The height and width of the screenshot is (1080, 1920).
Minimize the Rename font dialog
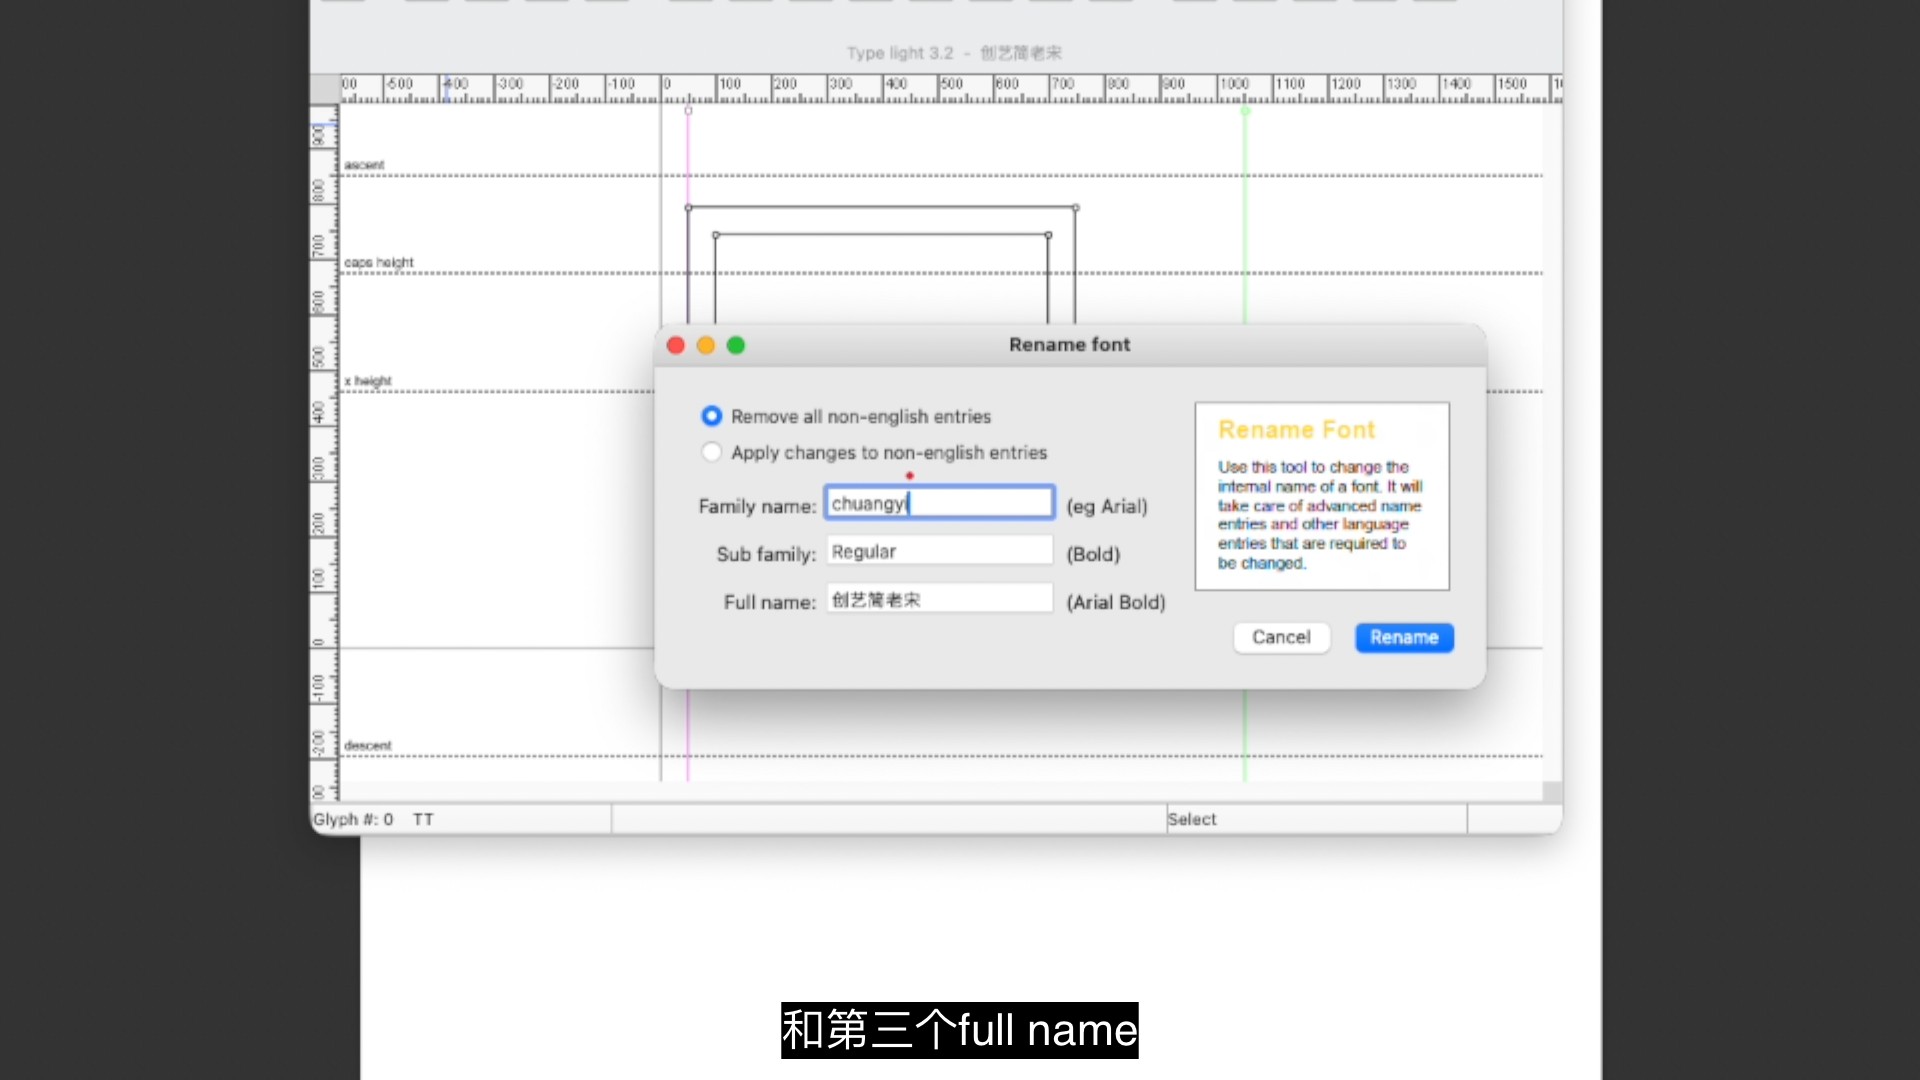(706, 345)
